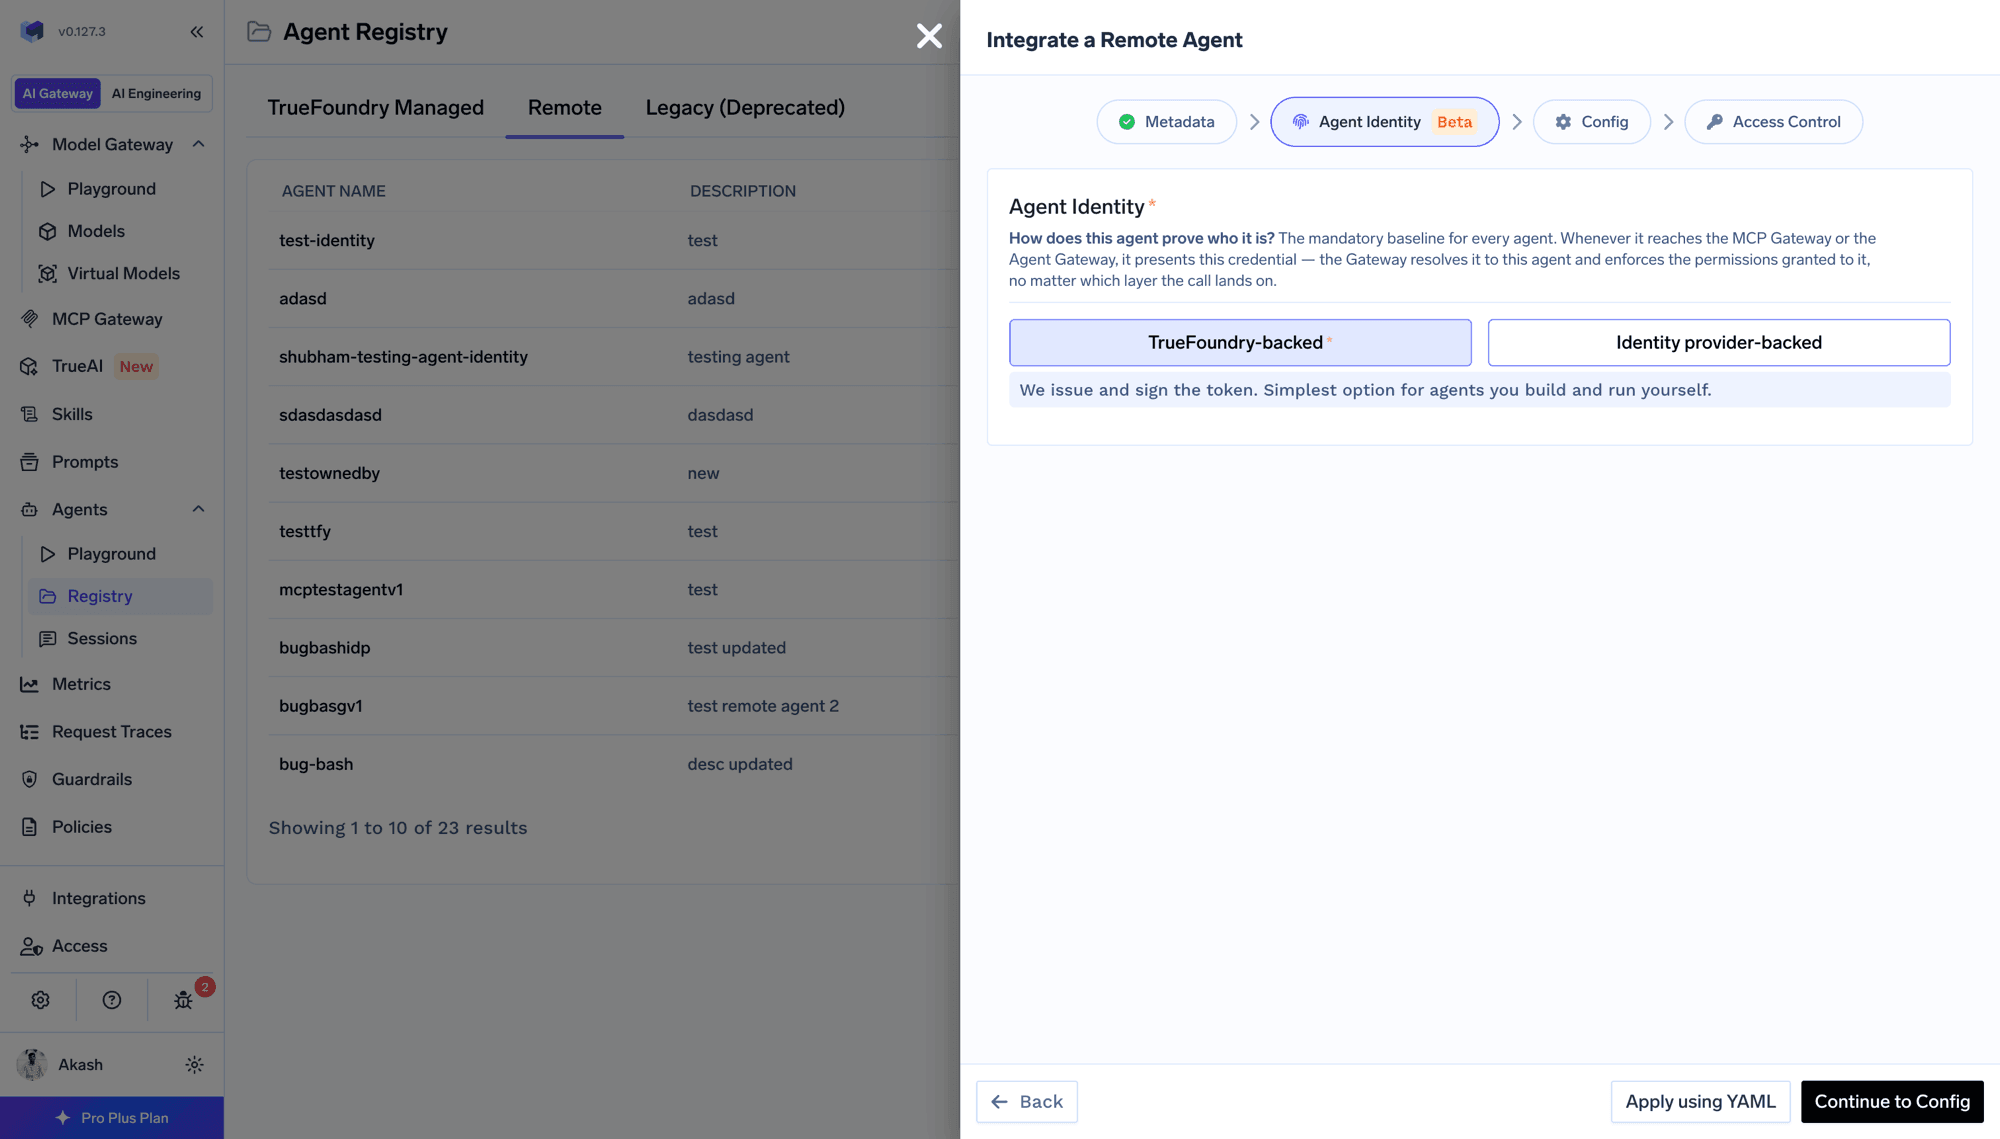Choose TrueFoundry-backed identity option
This screenshot has height=1139, width=2000.
[1240, 343]
